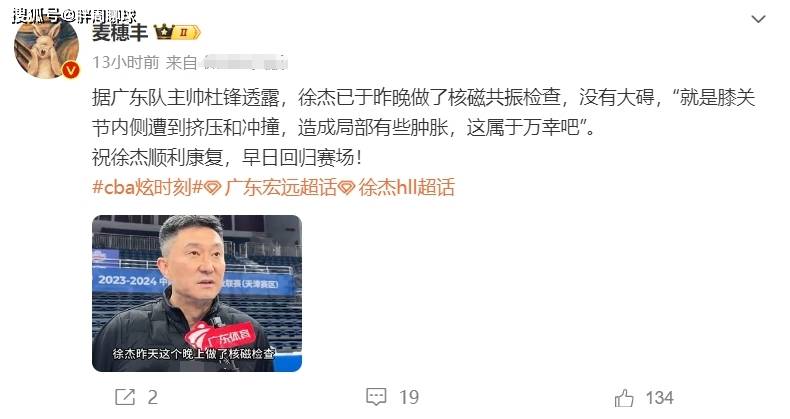Click the blurred post source label
This screenshot has height=419, width=790.
(x=244, y=62)
